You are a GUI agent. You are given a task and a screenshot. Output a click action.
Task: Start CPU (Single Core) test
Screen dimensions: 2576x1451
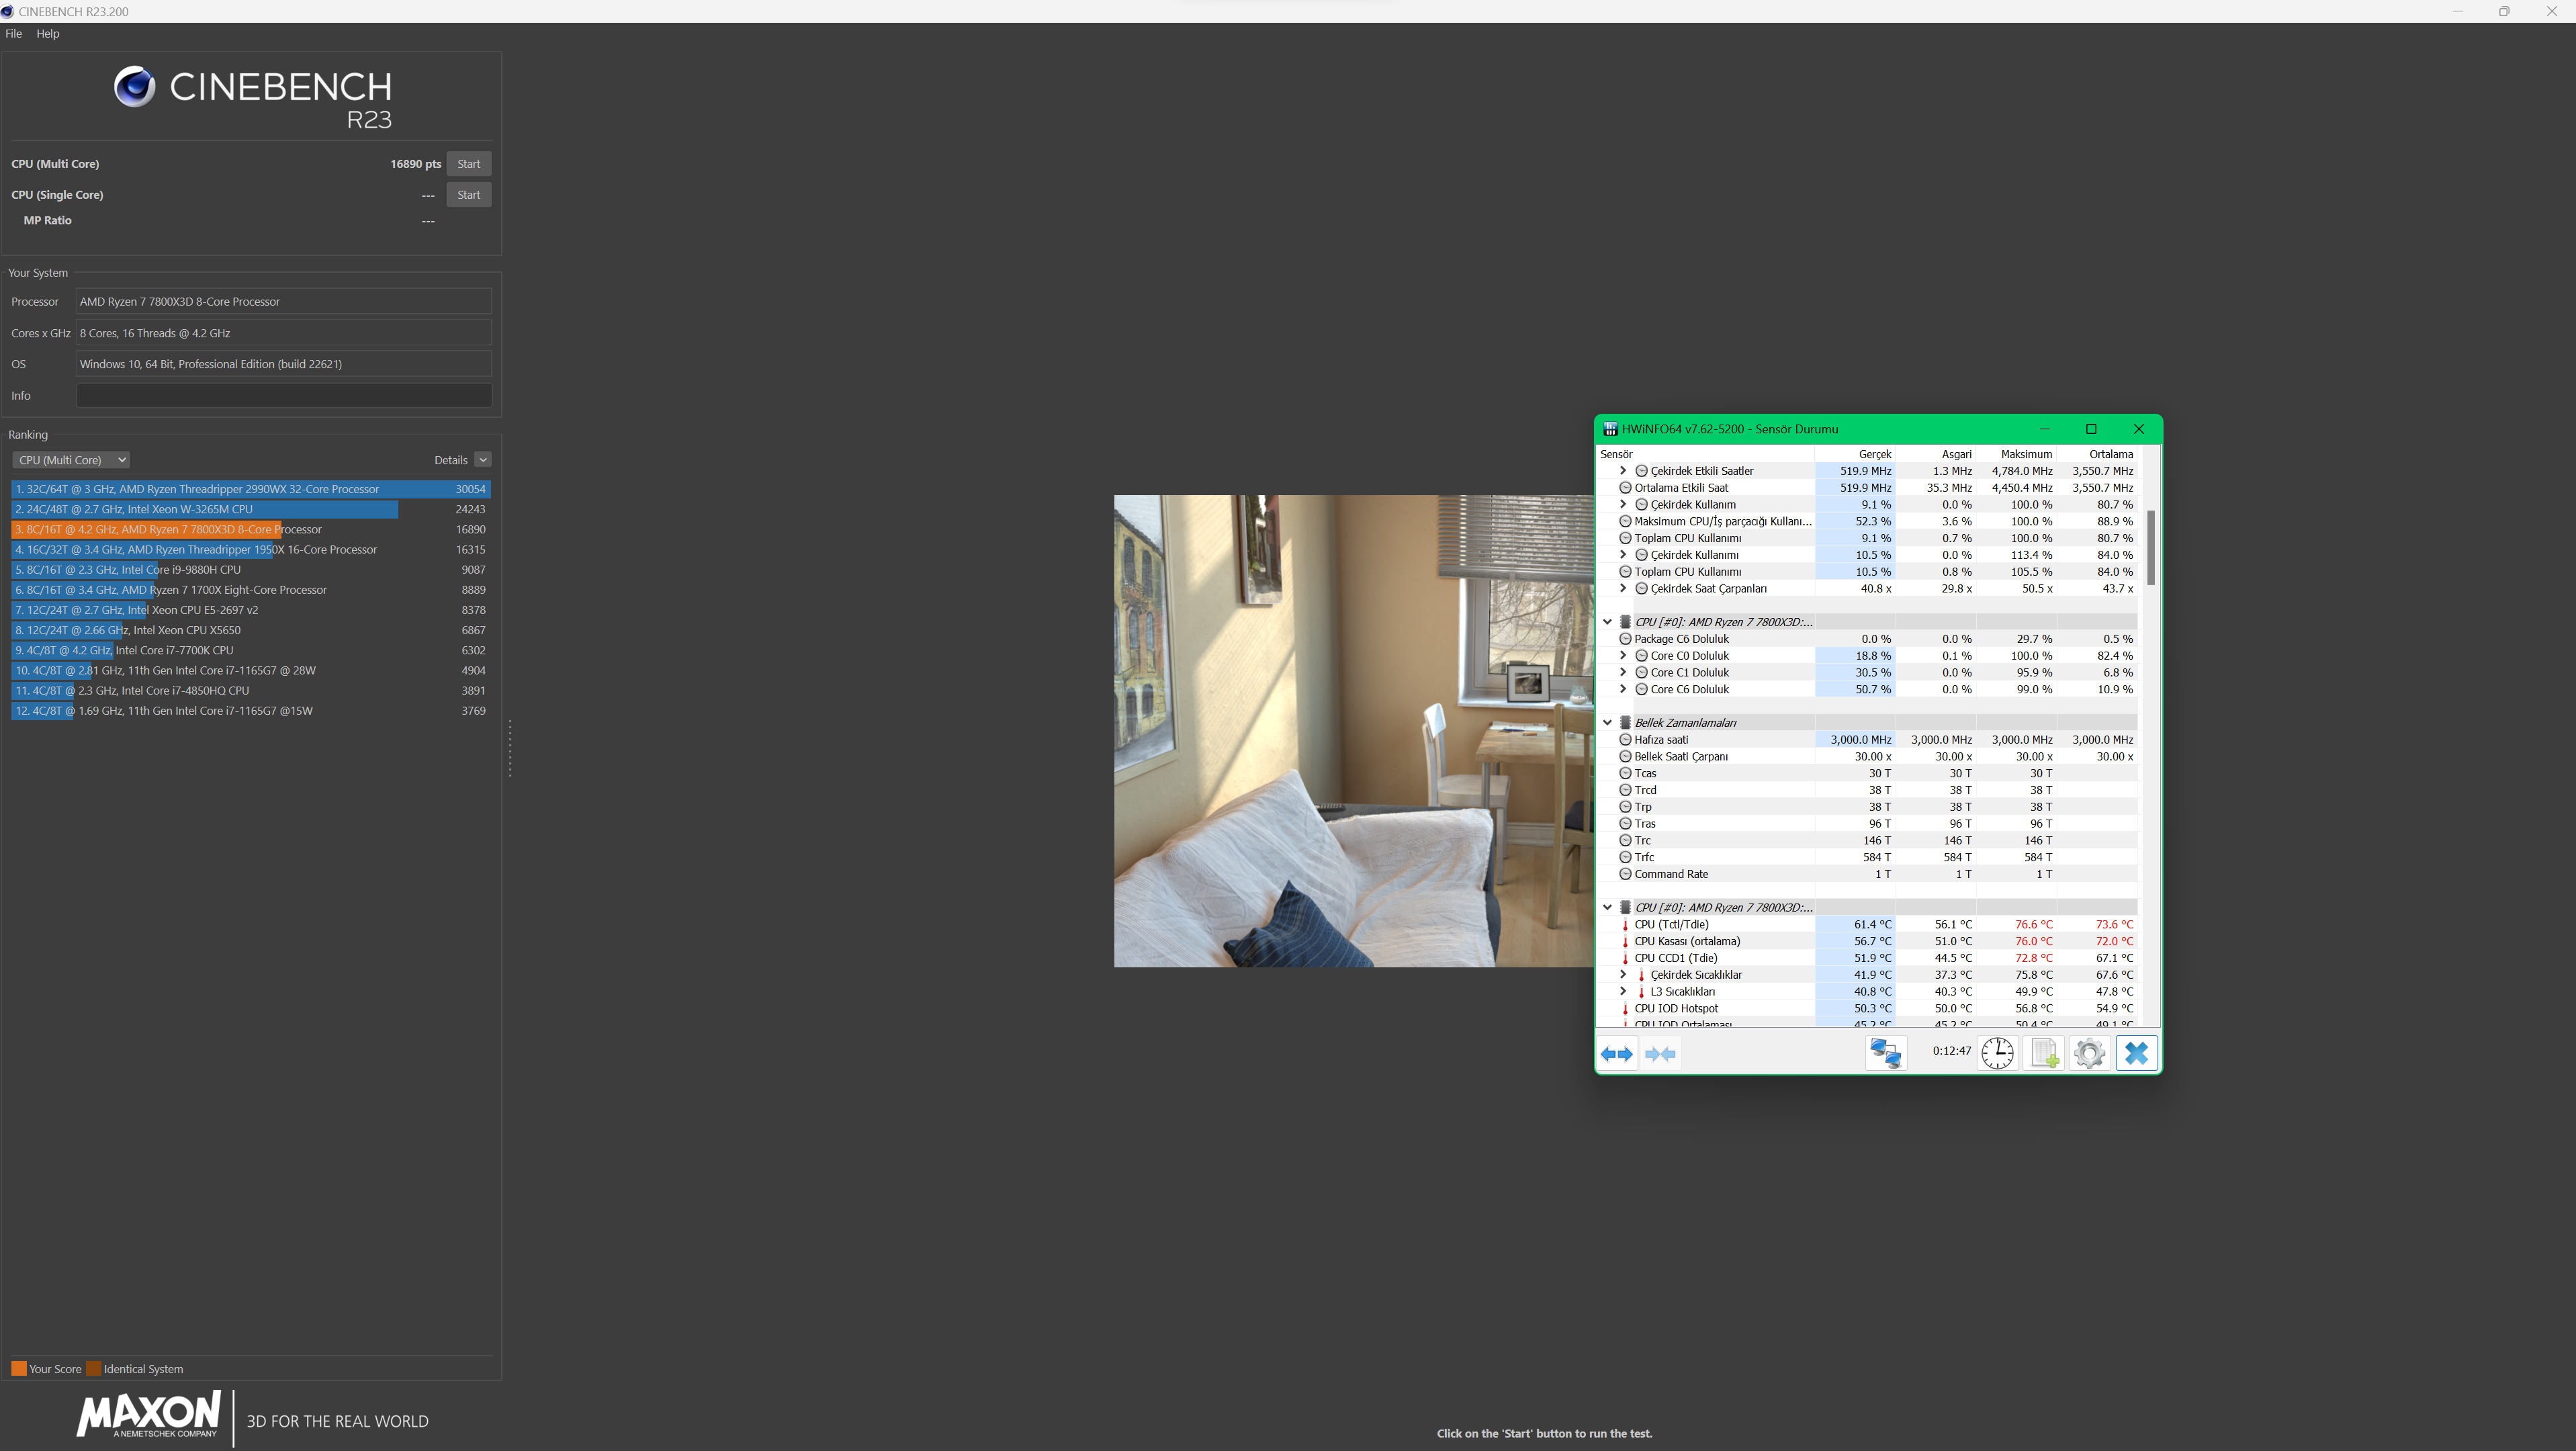click(x=468, y=195)
